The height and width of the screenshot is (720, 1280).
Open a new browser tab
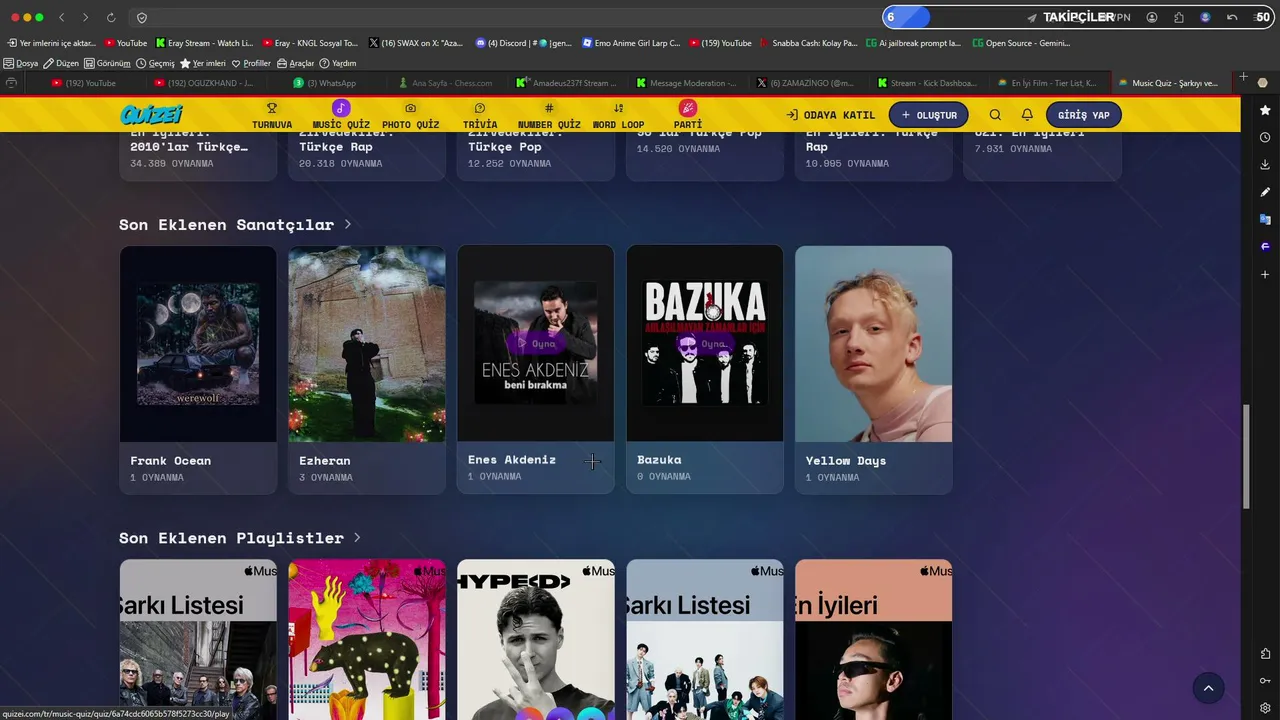(x=1243, y=77)
